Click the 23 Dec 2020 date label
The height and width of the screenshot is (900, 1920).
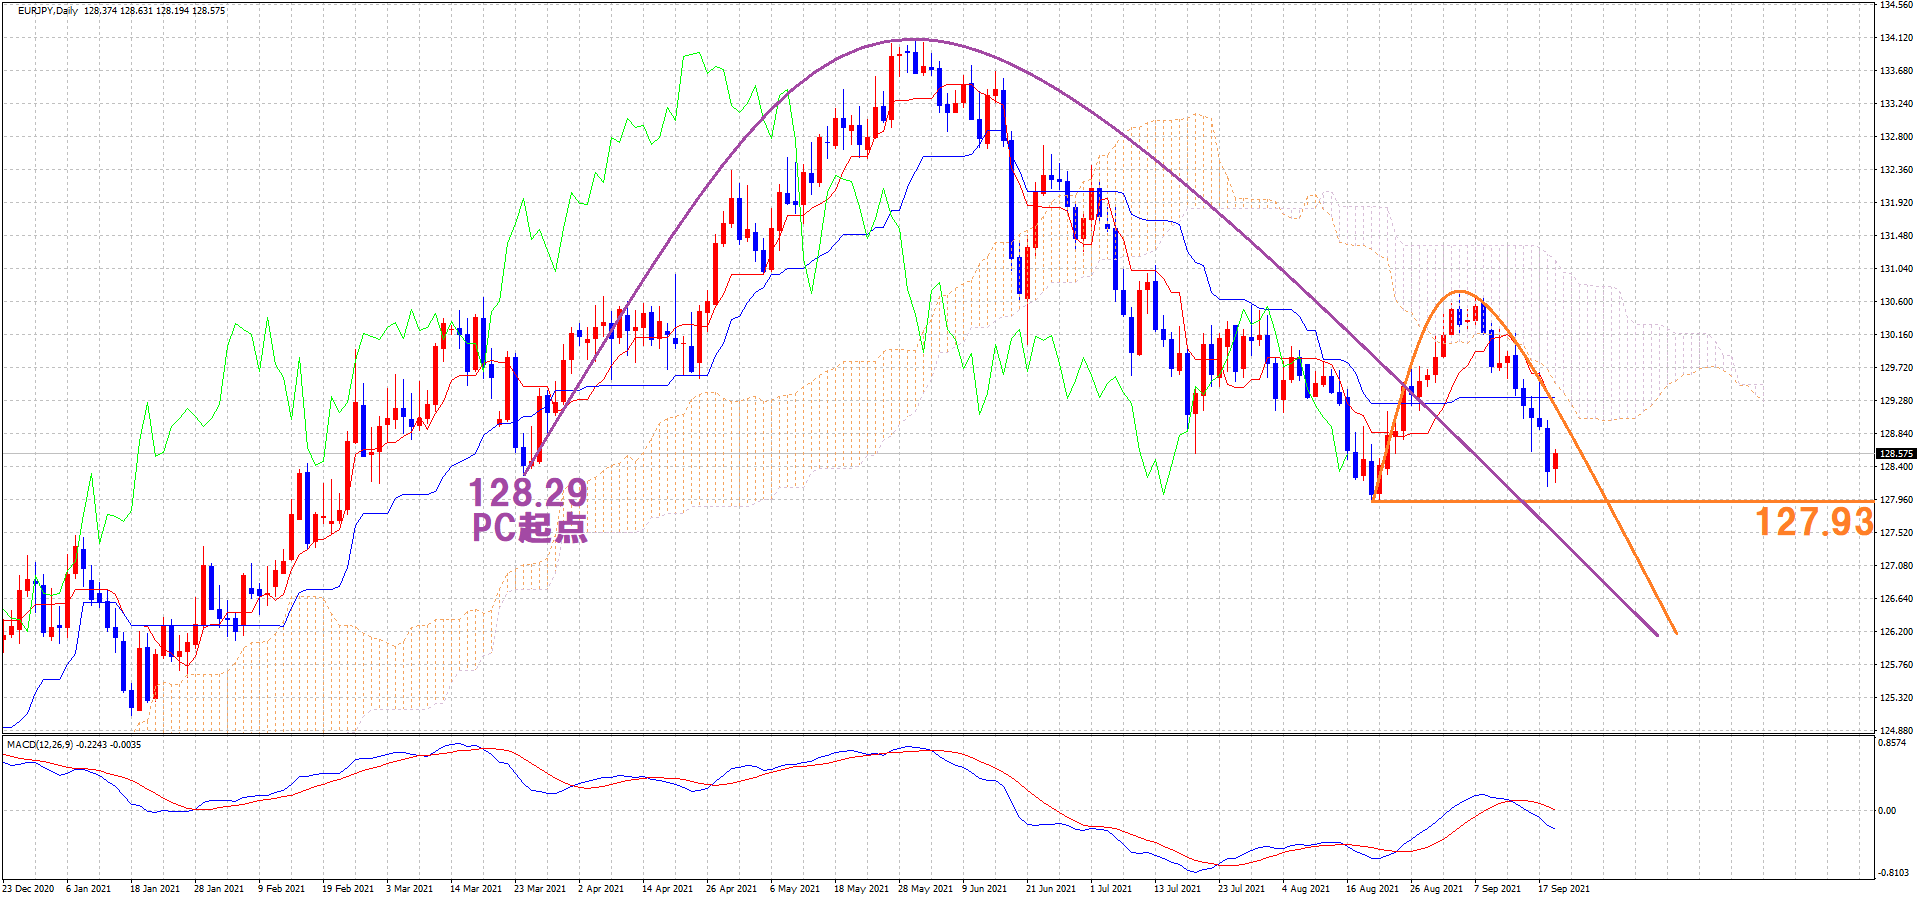[28, 888]
